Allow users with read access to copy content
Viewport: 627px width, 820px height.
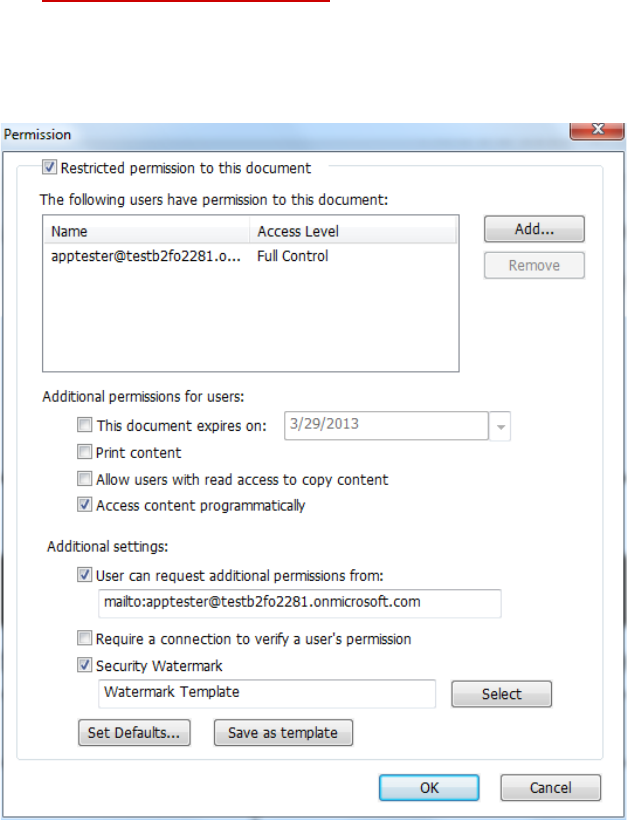point(85,479)
